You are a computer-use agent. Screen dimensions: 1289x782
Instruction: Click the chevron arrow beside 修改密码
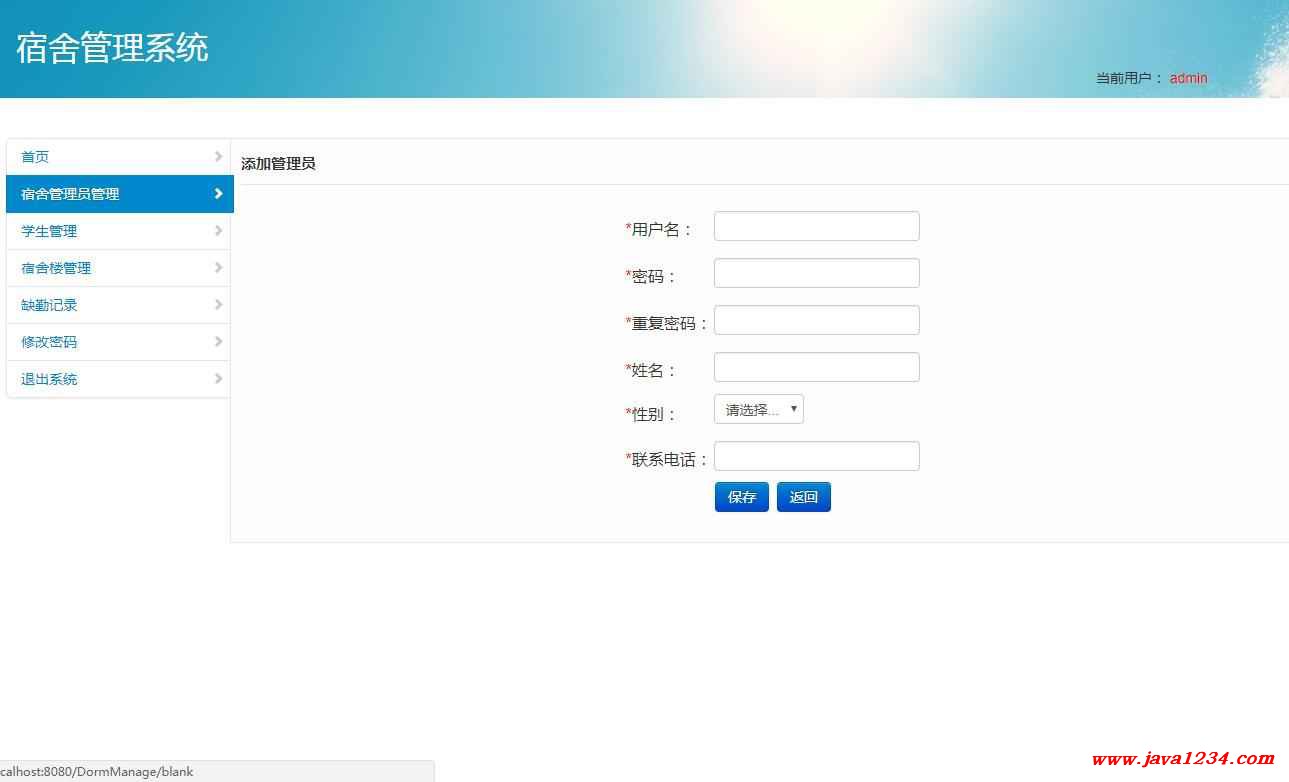tap(218, 342)
